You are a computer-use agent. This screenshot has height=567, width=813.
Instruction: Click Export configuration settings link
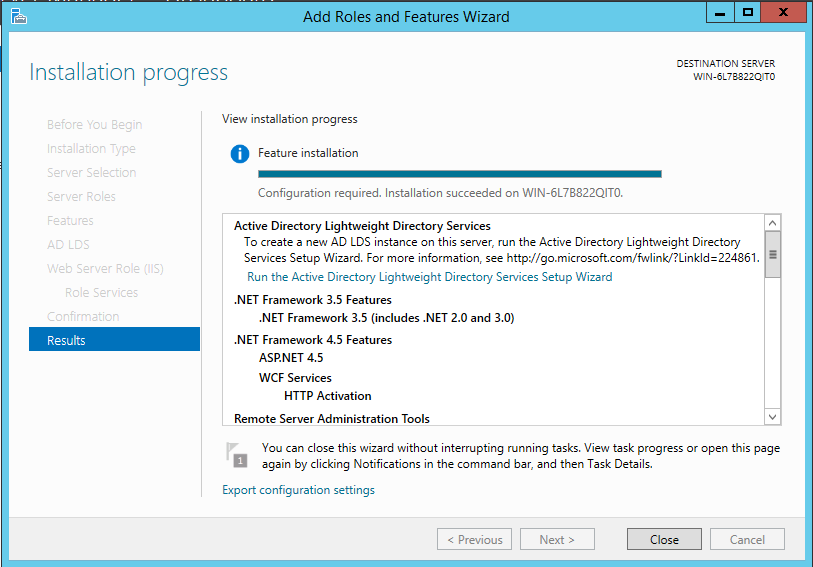click(x=298, y=490)
